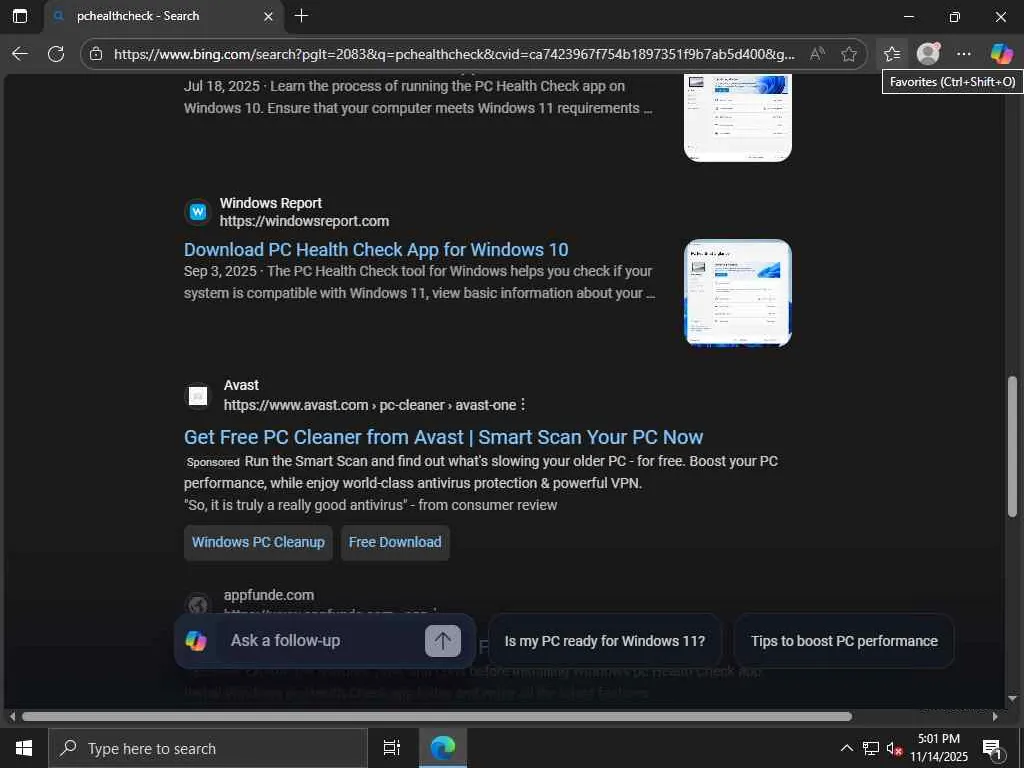Click the Copilot icon in follow-up box
The width and height of the screenshot is (1024, 768).
[196, 641]
